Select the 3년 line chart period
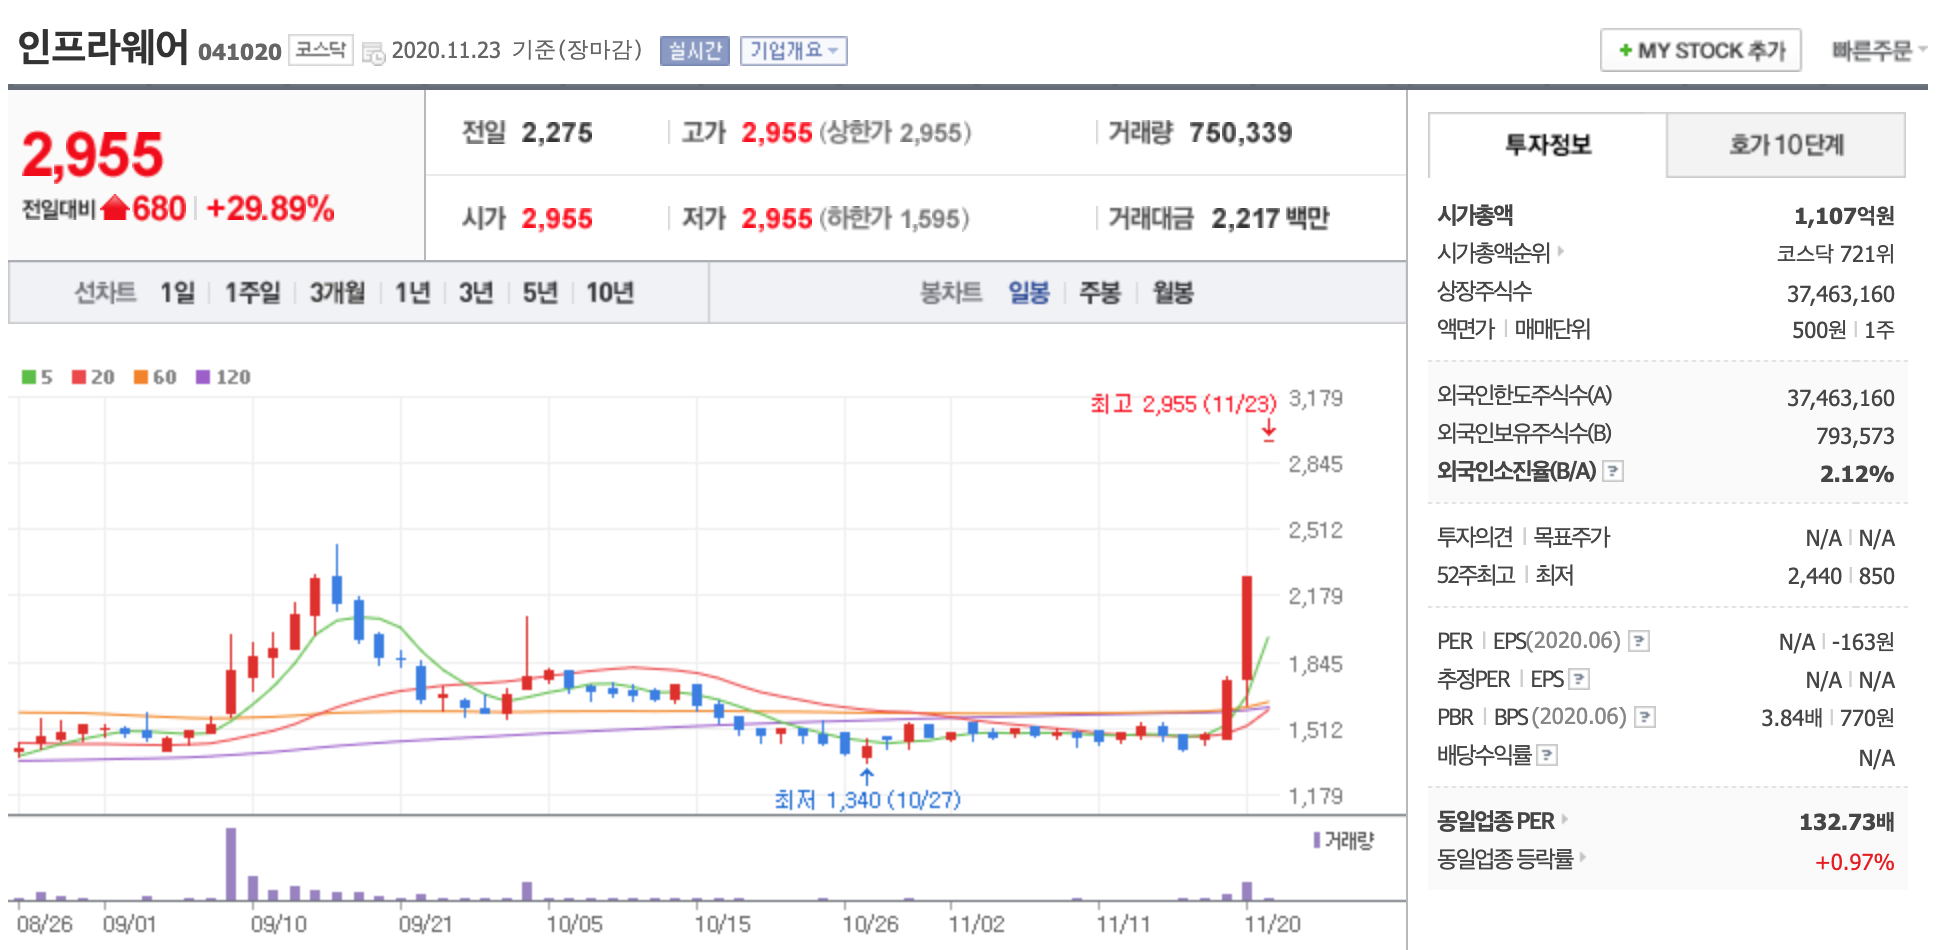 pos(476,293)
